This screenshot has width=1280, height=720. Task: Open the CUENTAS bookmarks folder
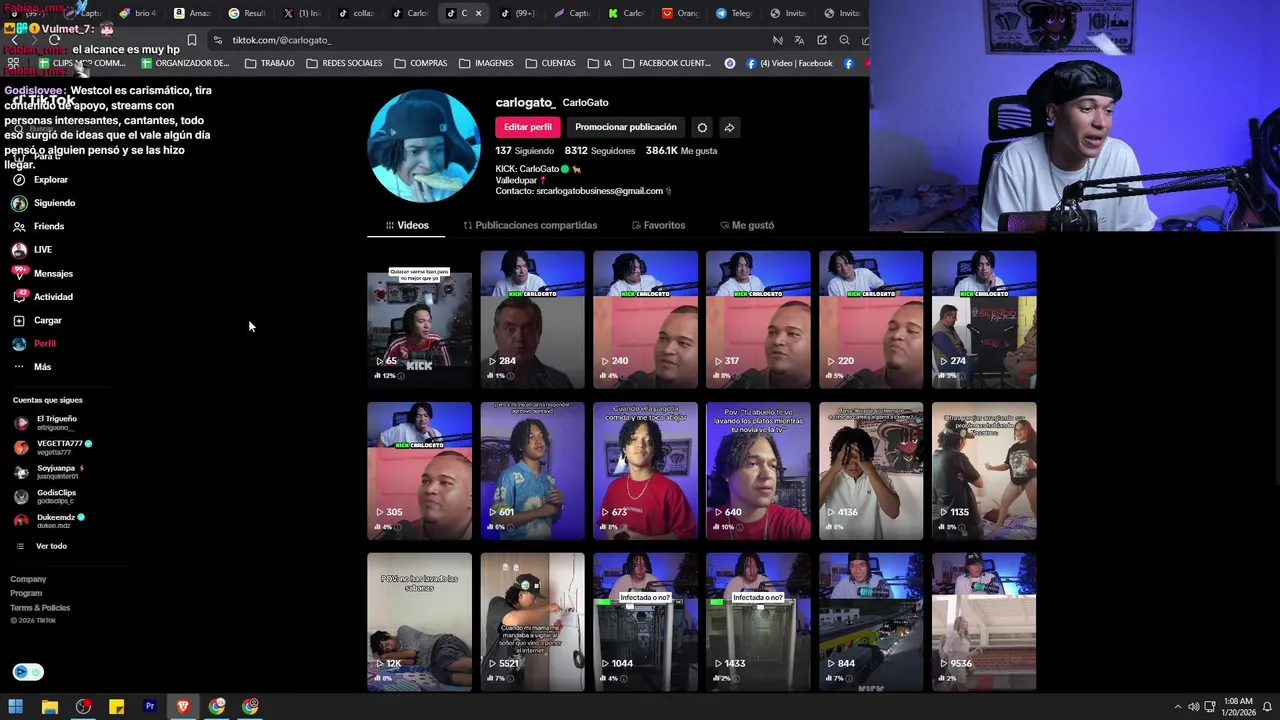(x=550, y=63)
